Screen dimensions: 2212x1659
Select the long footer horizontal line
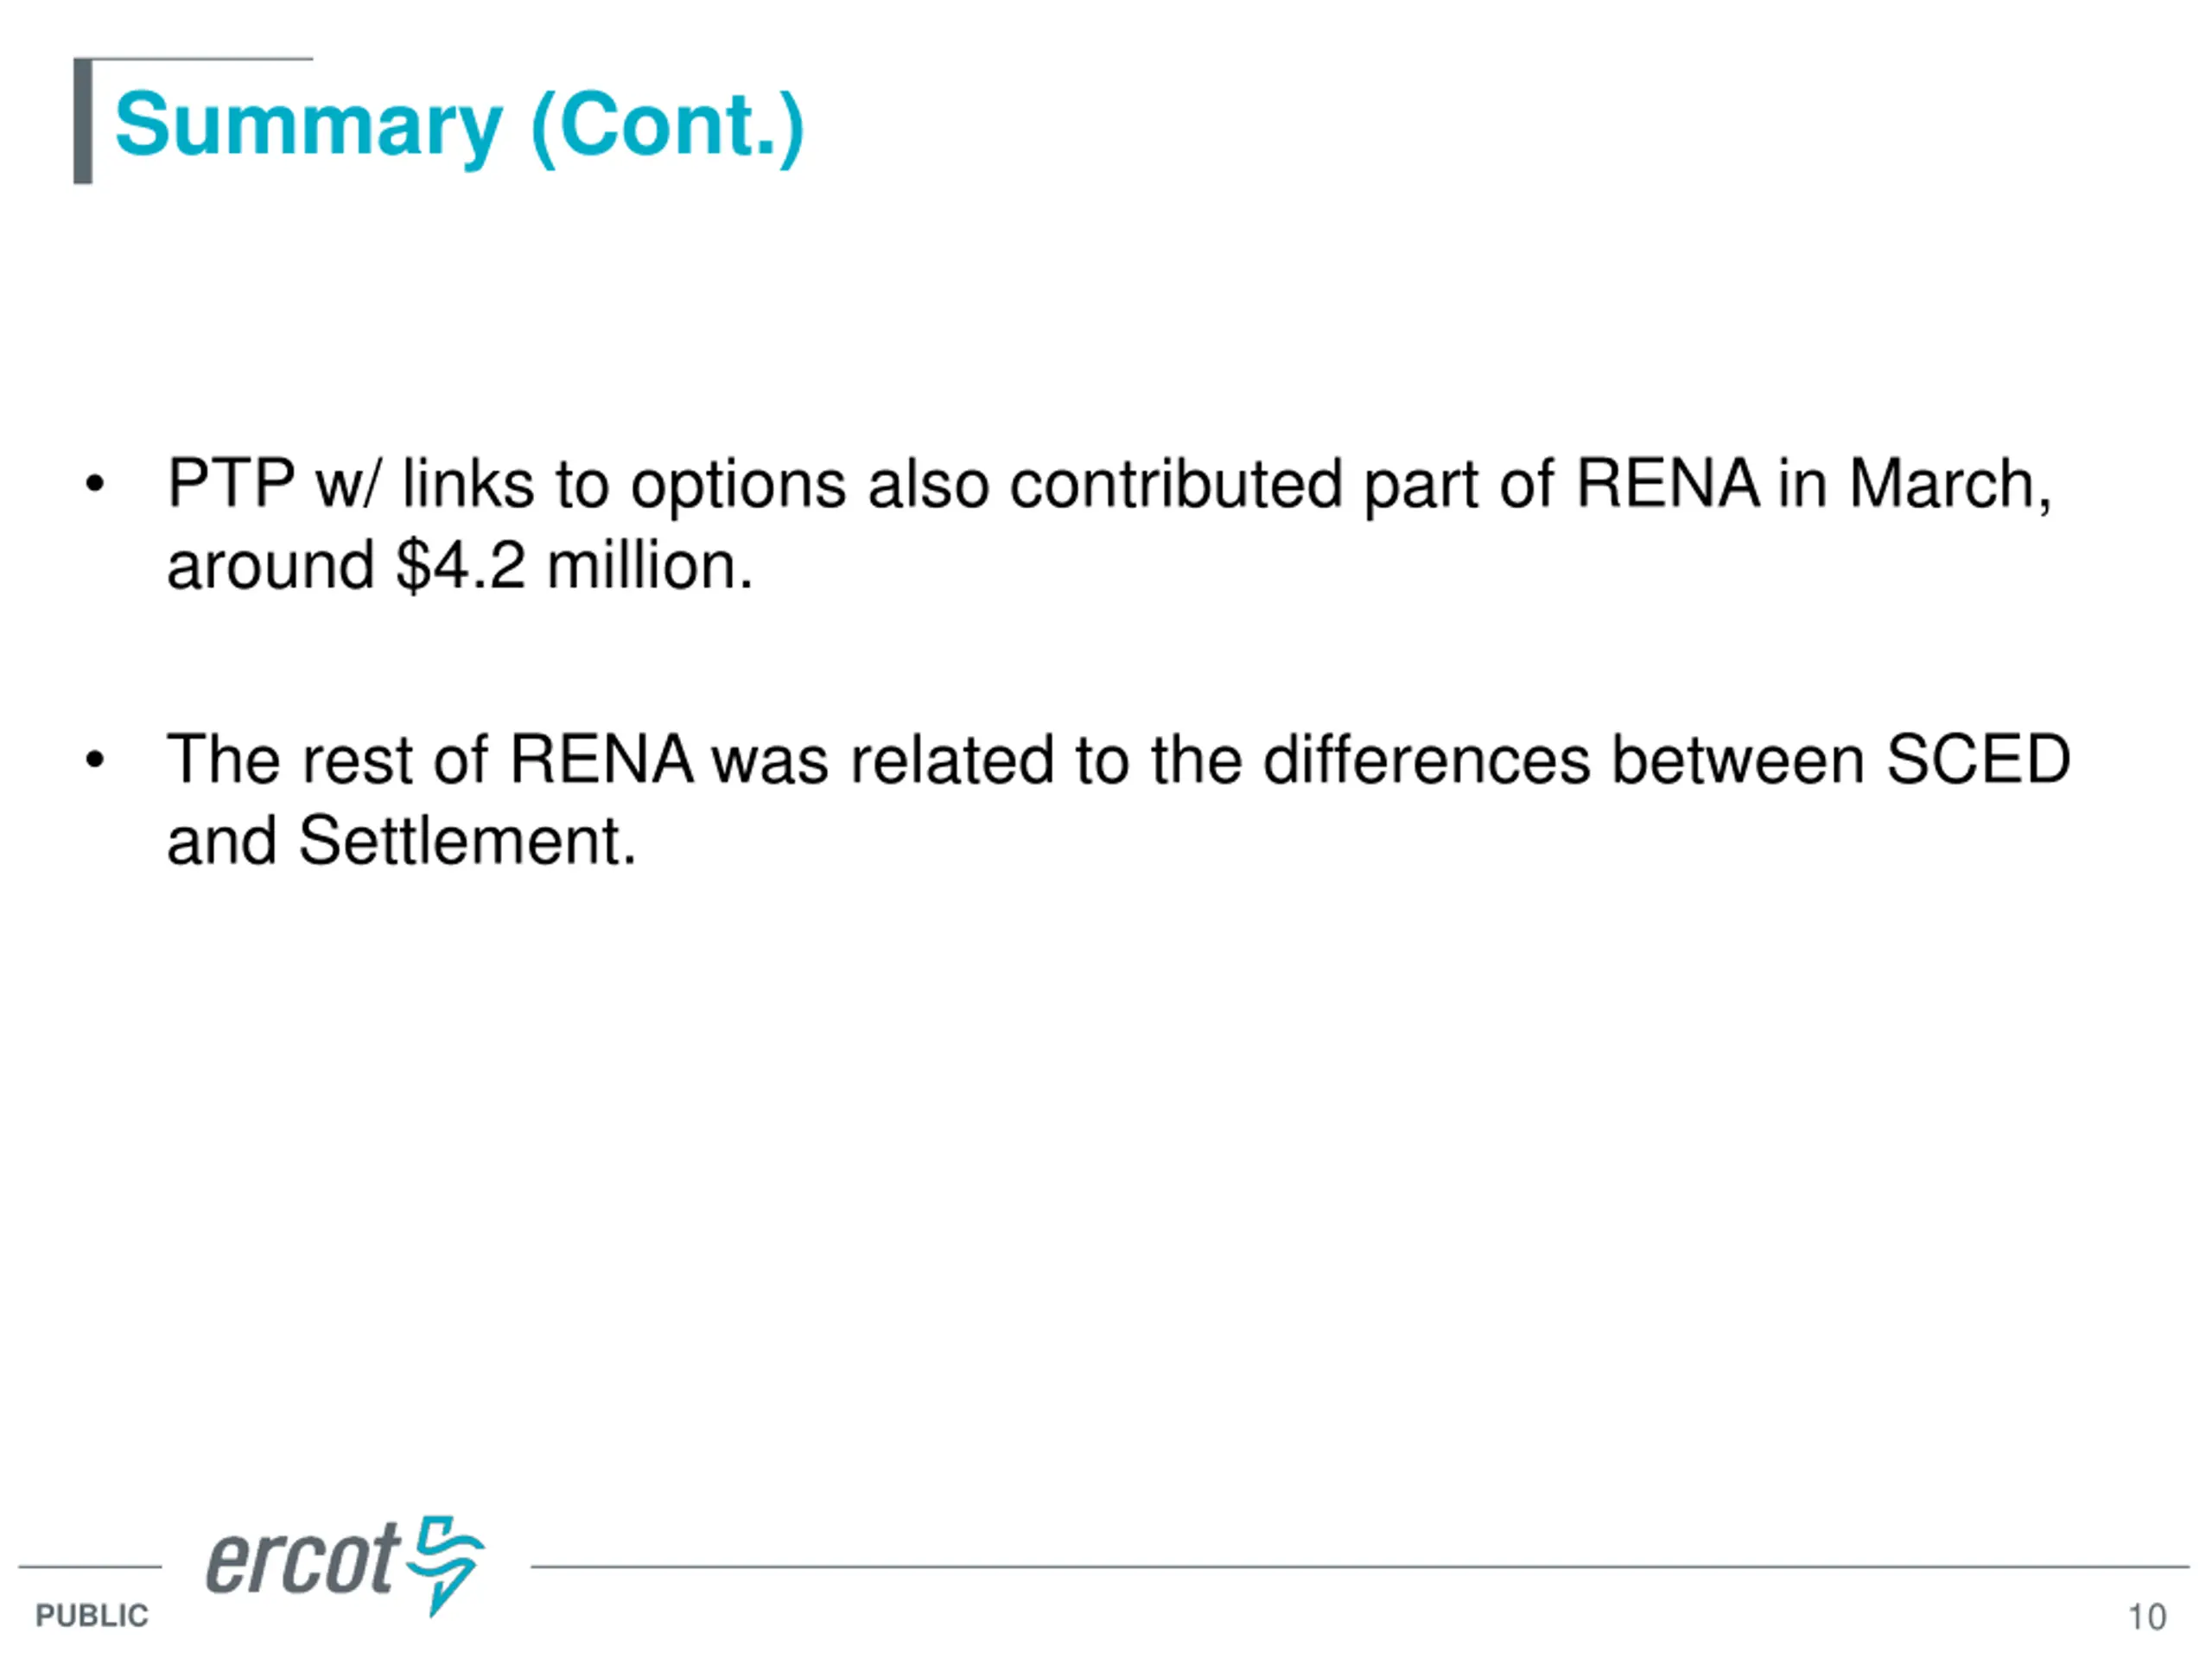(x=1360, y=1567)
